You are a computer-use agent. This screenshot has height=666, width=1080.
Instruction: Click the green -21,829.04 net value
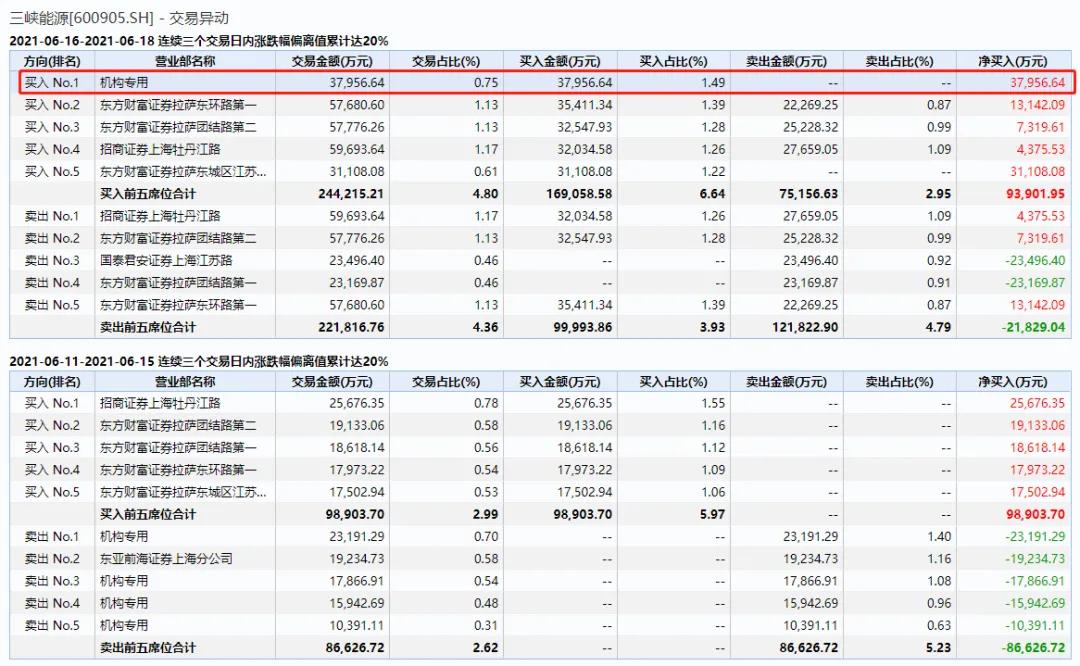click(1033, 327)
